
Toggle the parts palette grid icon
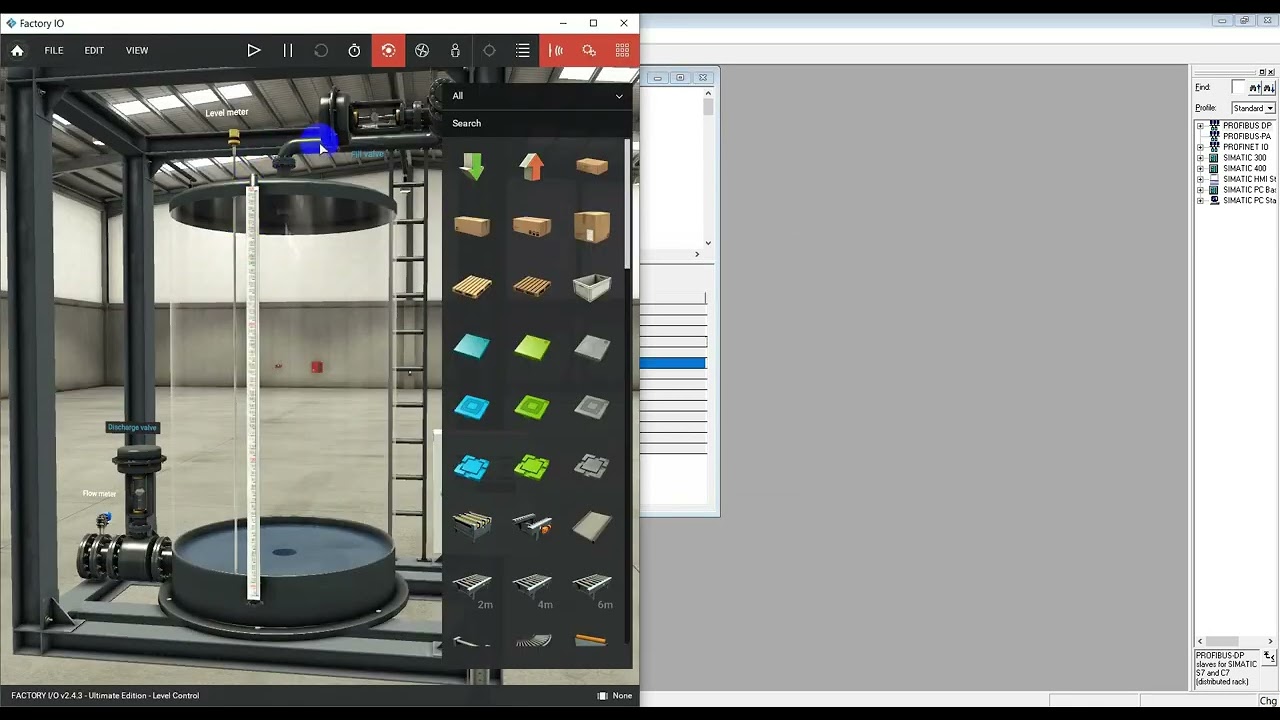coord(622,50)
